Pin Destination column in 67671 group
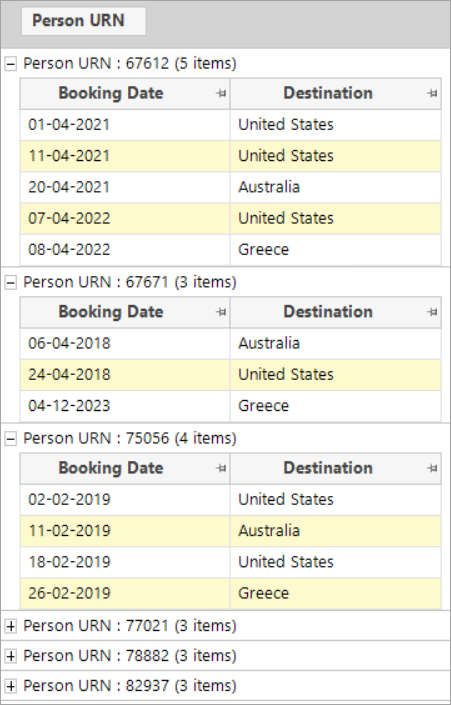 coord(432,312)
